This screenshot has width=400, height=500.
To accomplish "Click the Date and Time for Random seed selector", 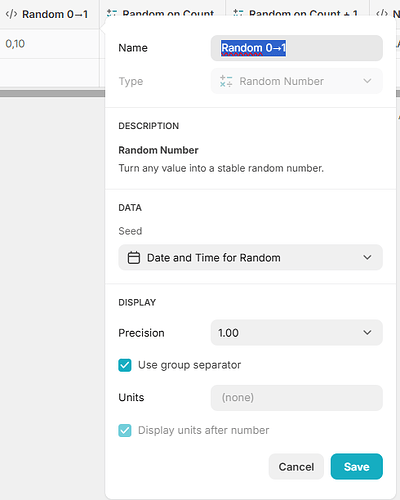I will click(x=250, y=257).
